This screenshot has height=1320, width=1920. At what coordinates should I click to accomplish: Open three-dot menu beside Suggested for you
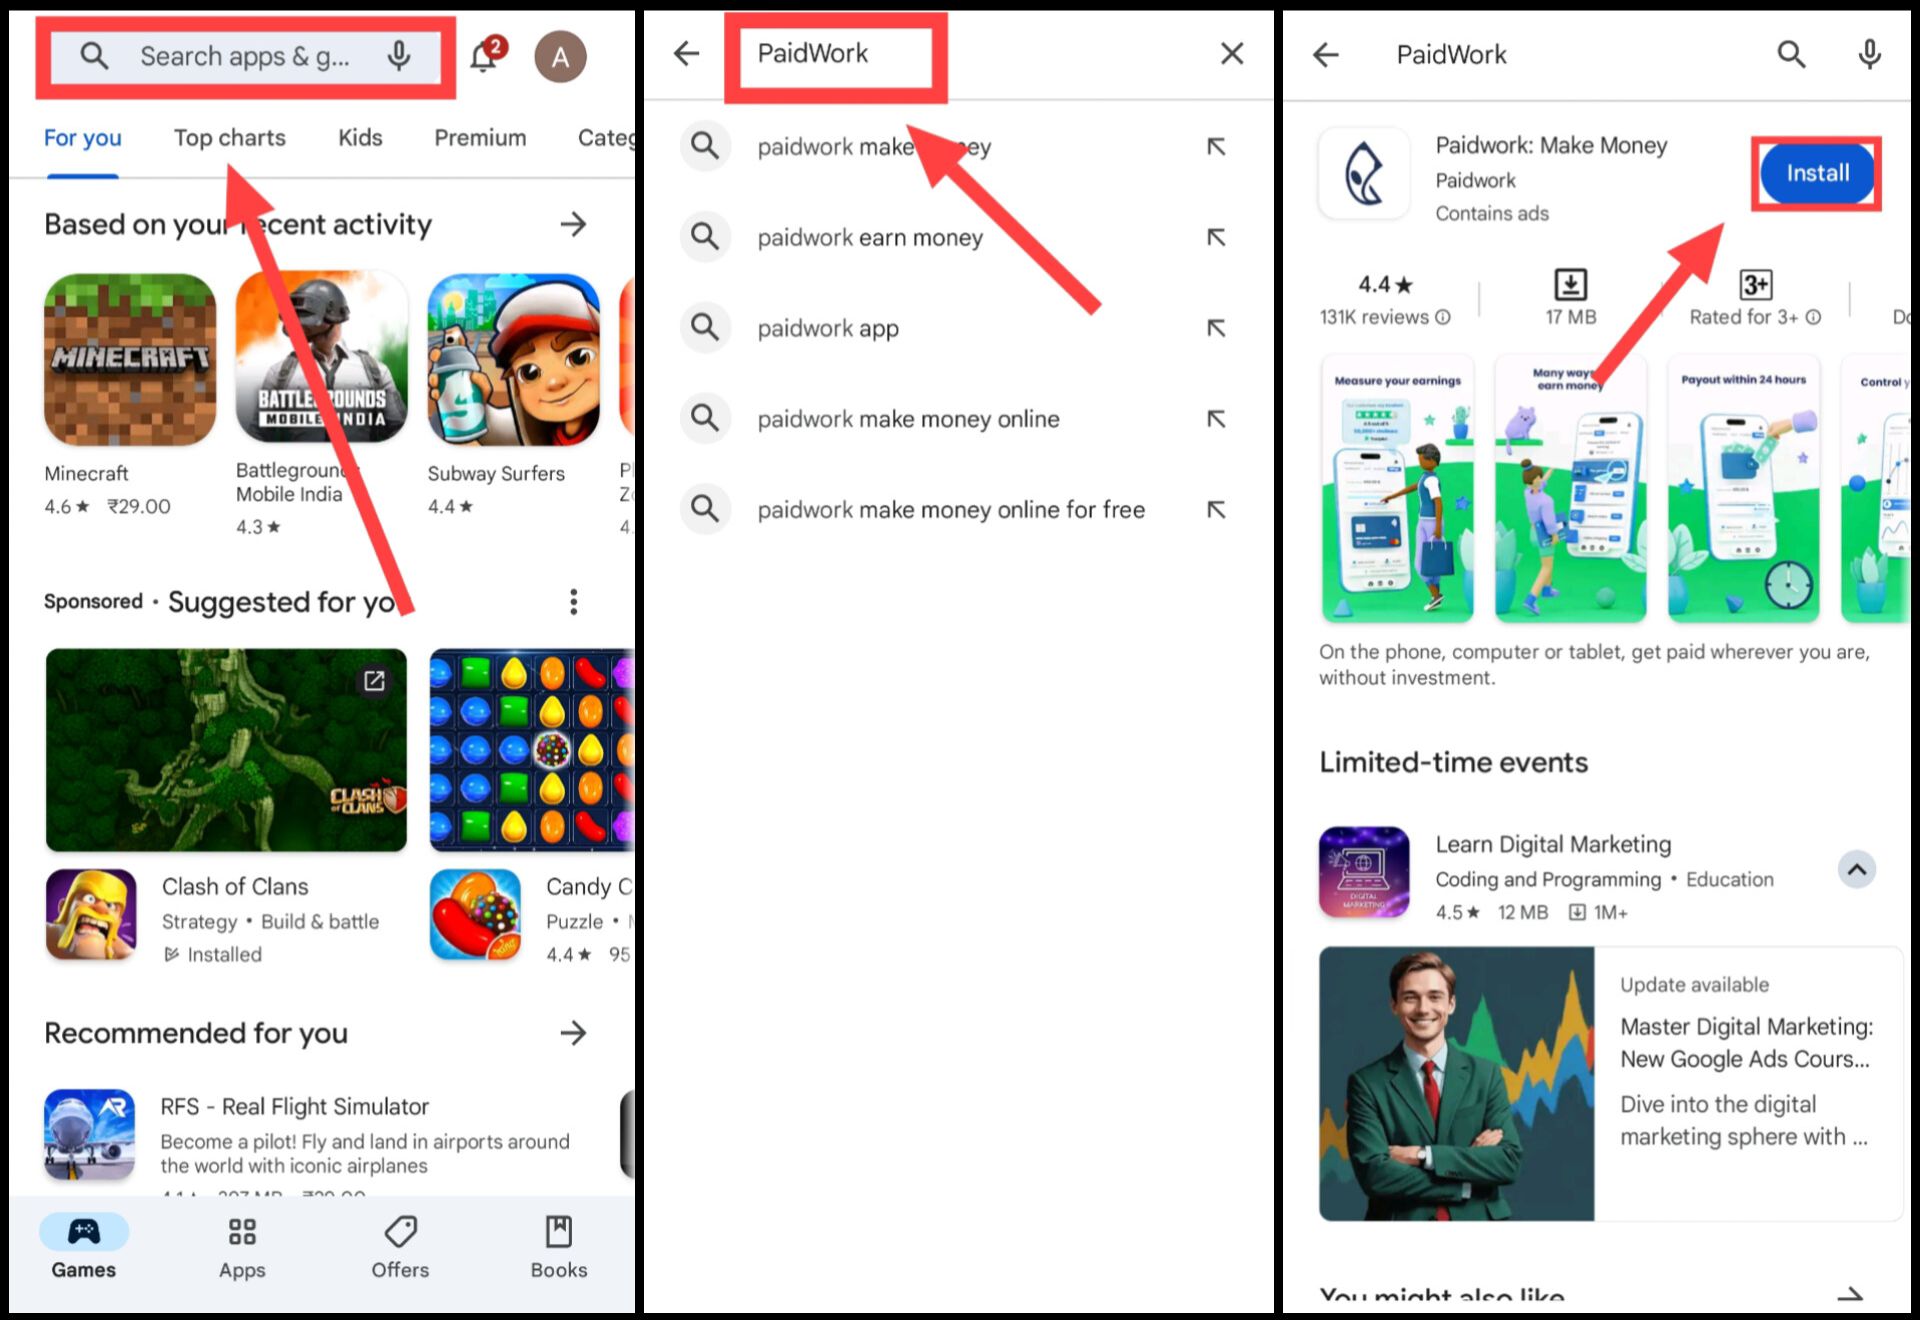click(573, 602)
